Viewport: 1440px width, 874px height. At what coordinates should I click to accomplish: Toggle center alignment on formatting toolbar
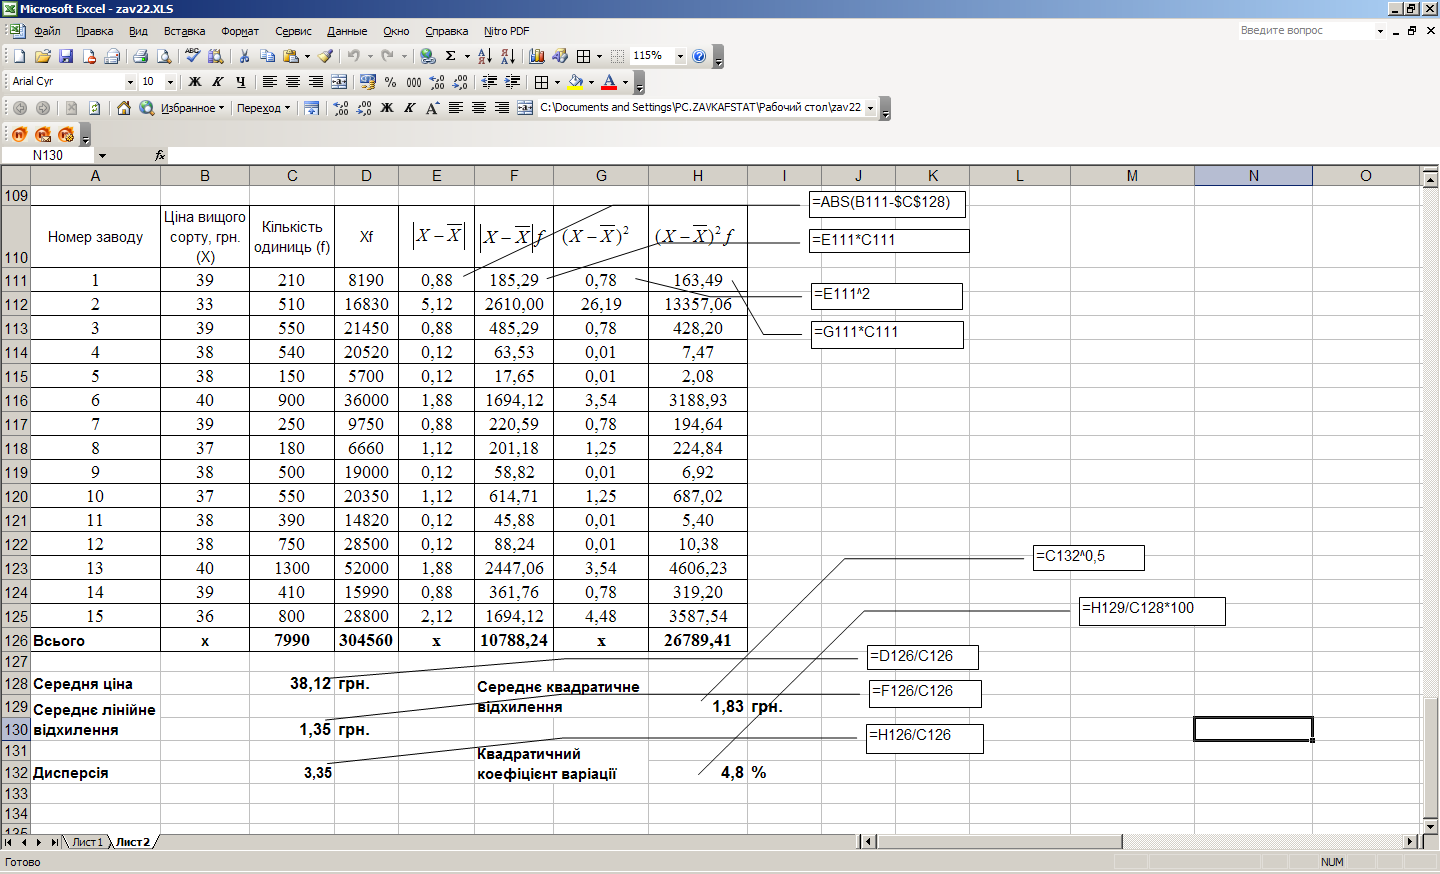point(293,82)
